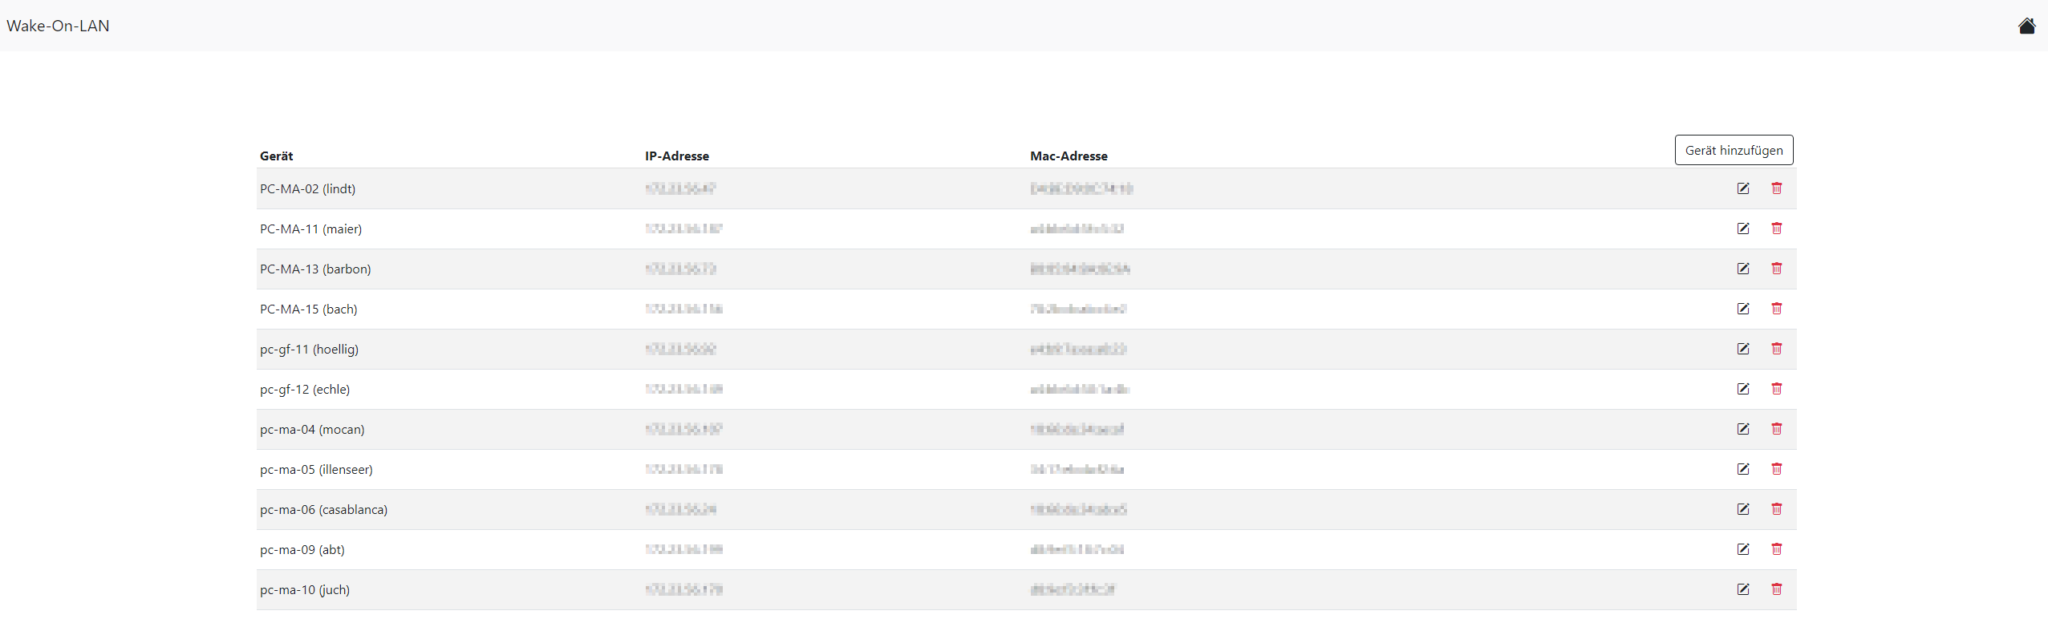Delete the pc-ma-06 (casablanca) device
This screenshot has width=2048, height=627.
1777,509
